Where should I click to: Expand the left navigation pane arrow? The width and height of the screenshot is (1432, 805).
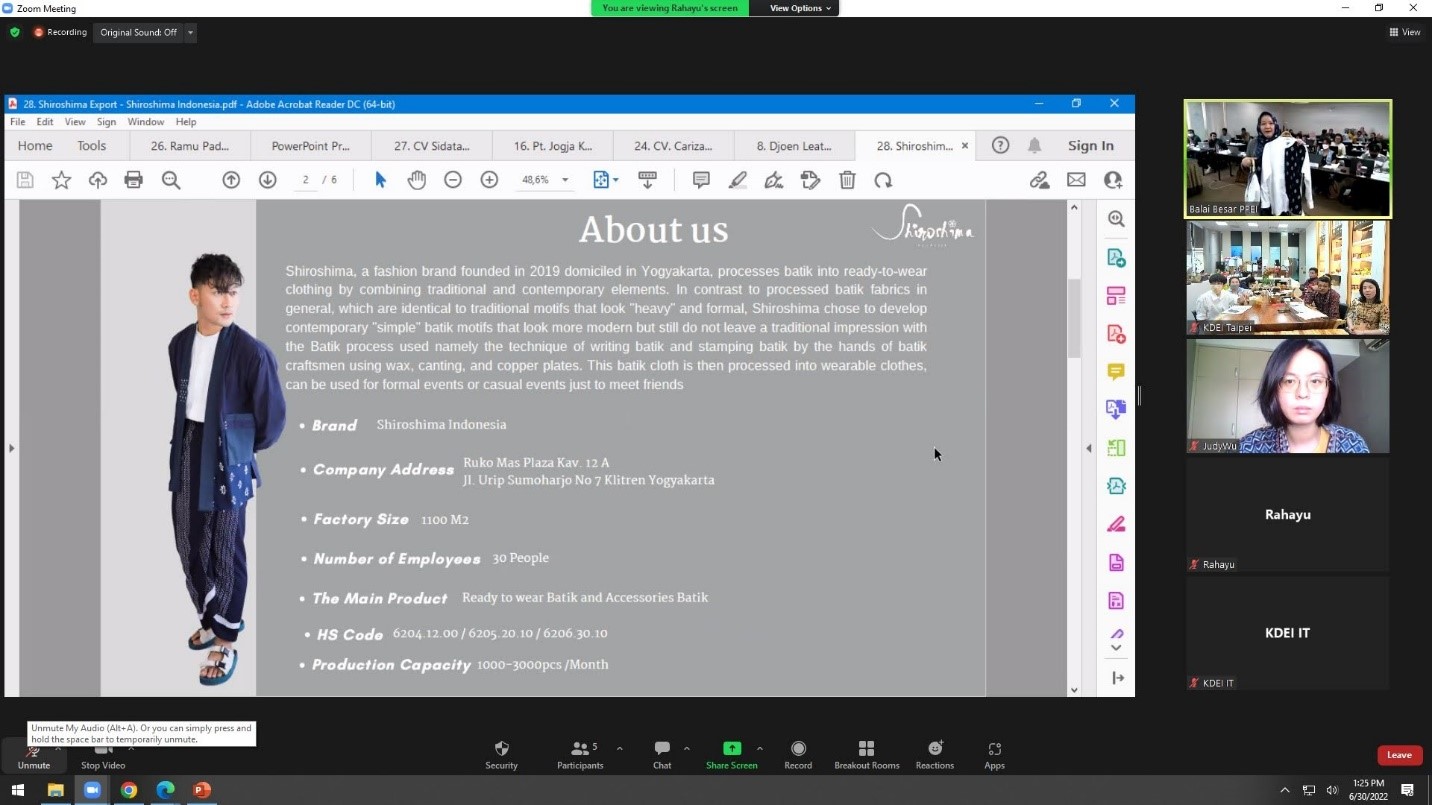point(11,448)
